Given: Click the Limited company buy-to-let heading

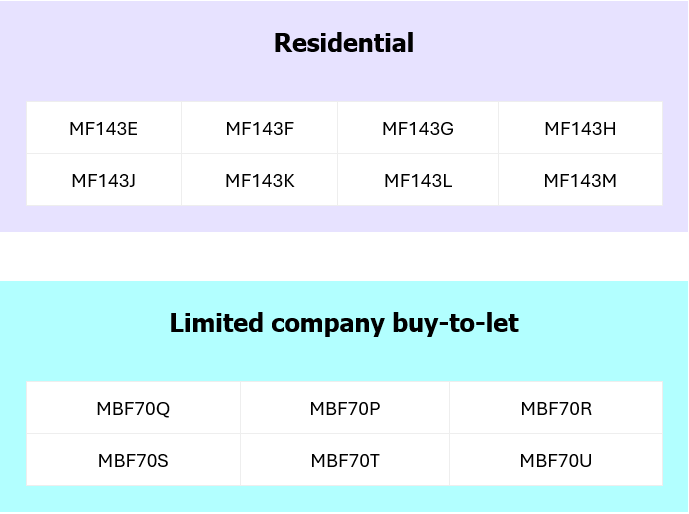Looking at the screenshot, I should [x=344, y=324].
